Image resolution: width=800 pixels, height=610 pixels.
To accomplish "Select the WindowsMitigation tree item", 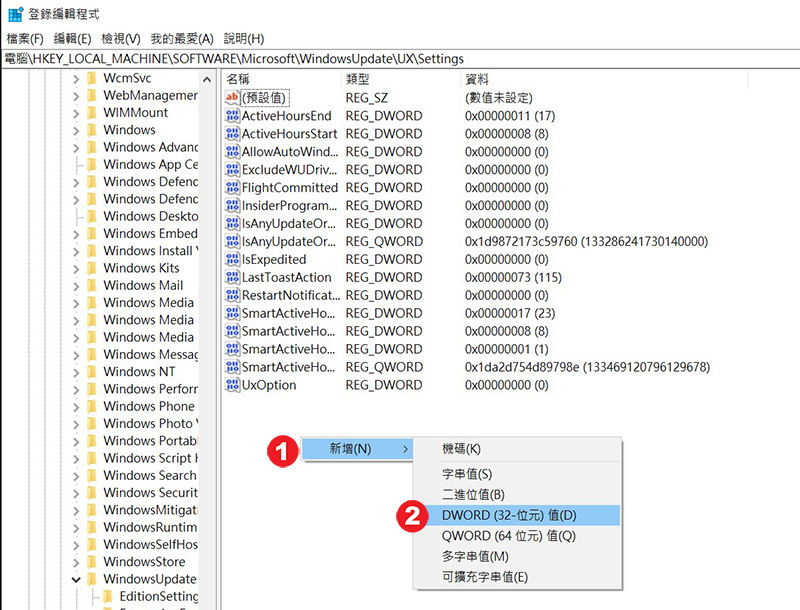I will [x=151, y=510].
